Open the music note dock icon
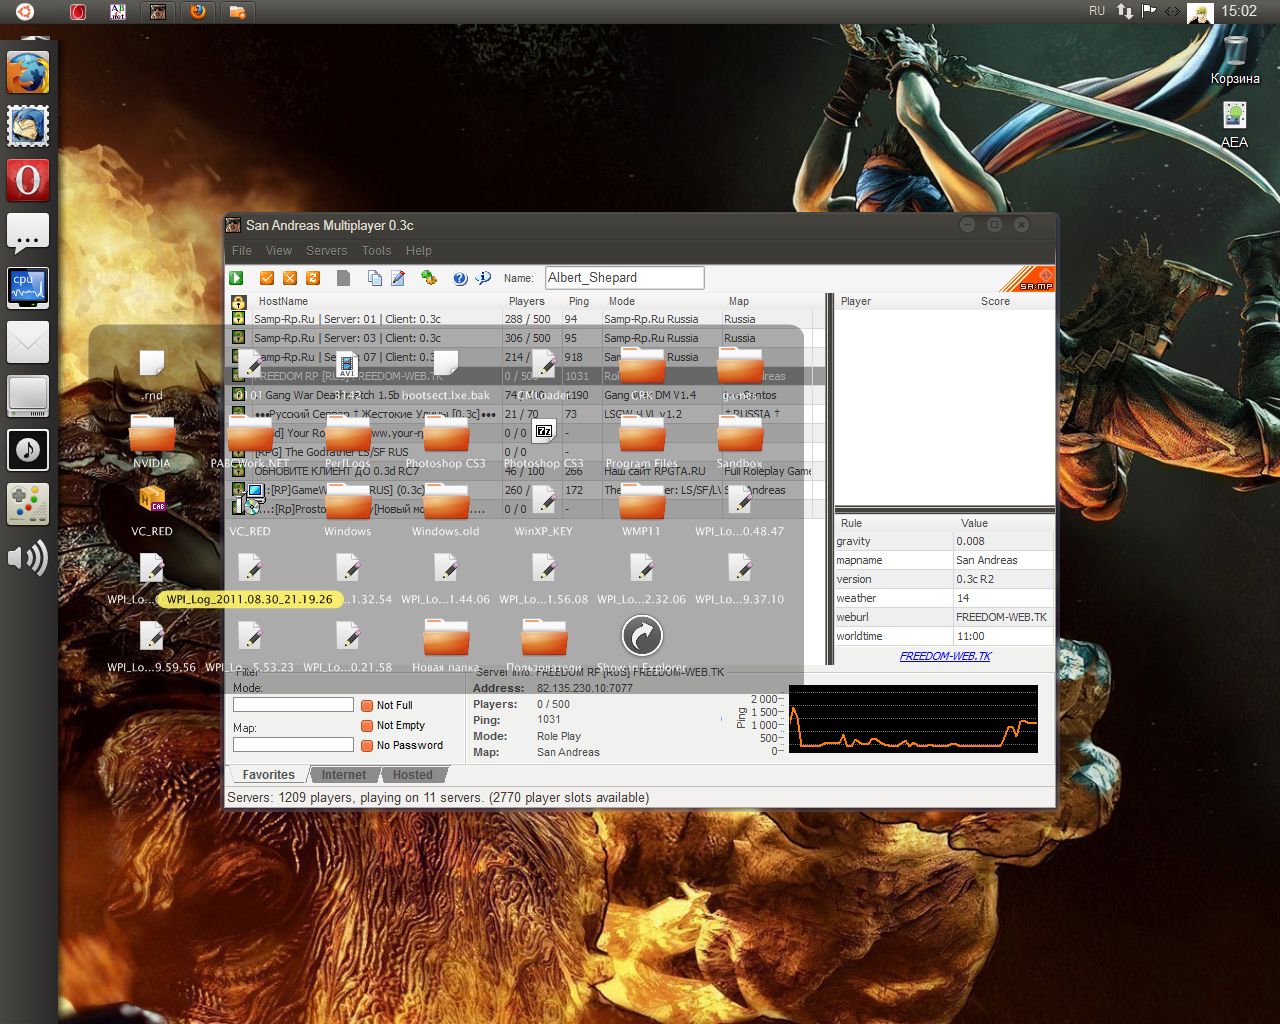The height and width of the screenshot is (1024, 1280). coord(28,450)
